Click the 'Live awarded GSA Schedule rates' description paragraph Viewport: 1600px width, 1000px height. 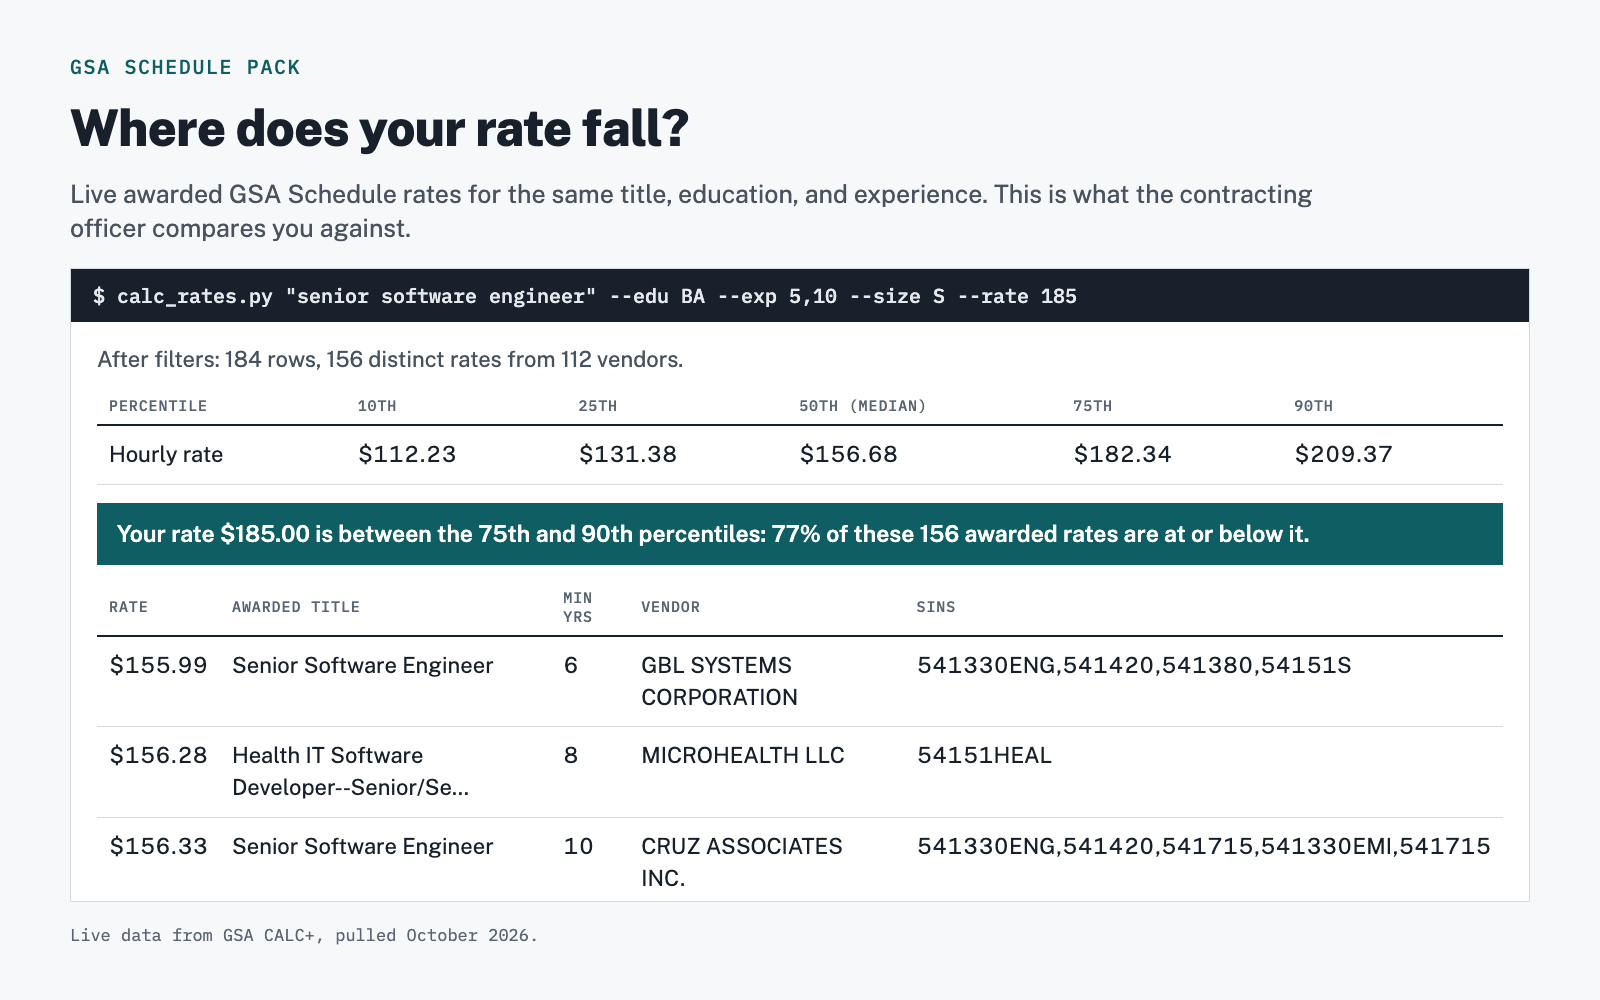click(691, 211)
